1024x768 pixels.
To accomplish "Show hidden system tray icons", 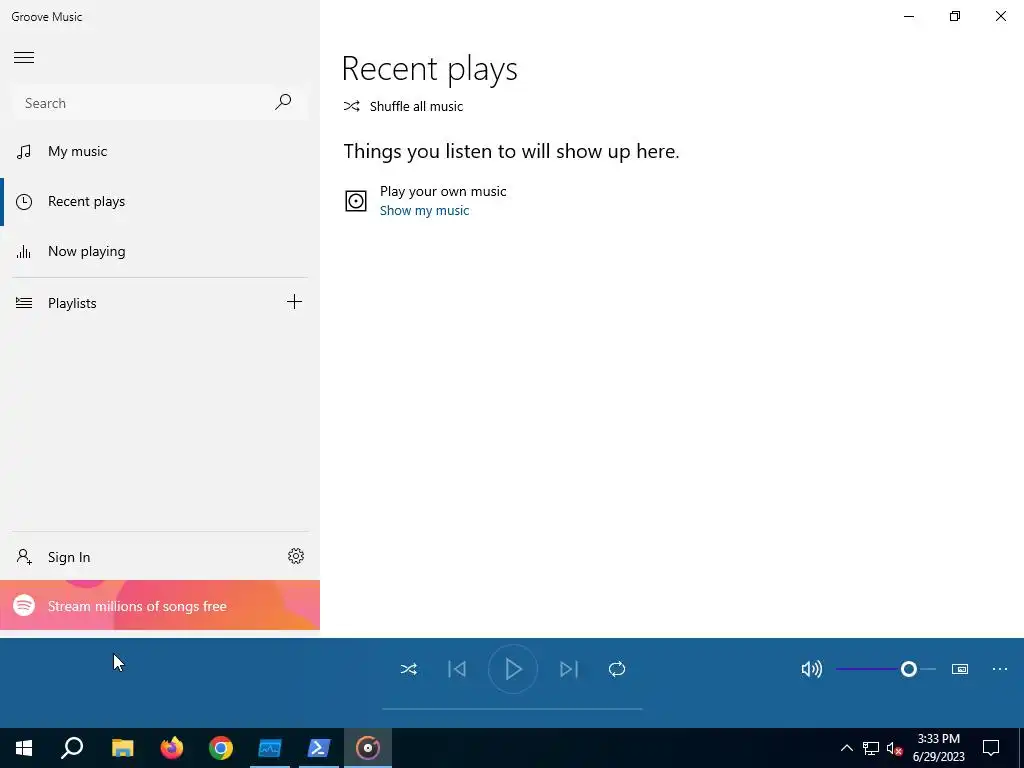I will click(x=846, y=748).
